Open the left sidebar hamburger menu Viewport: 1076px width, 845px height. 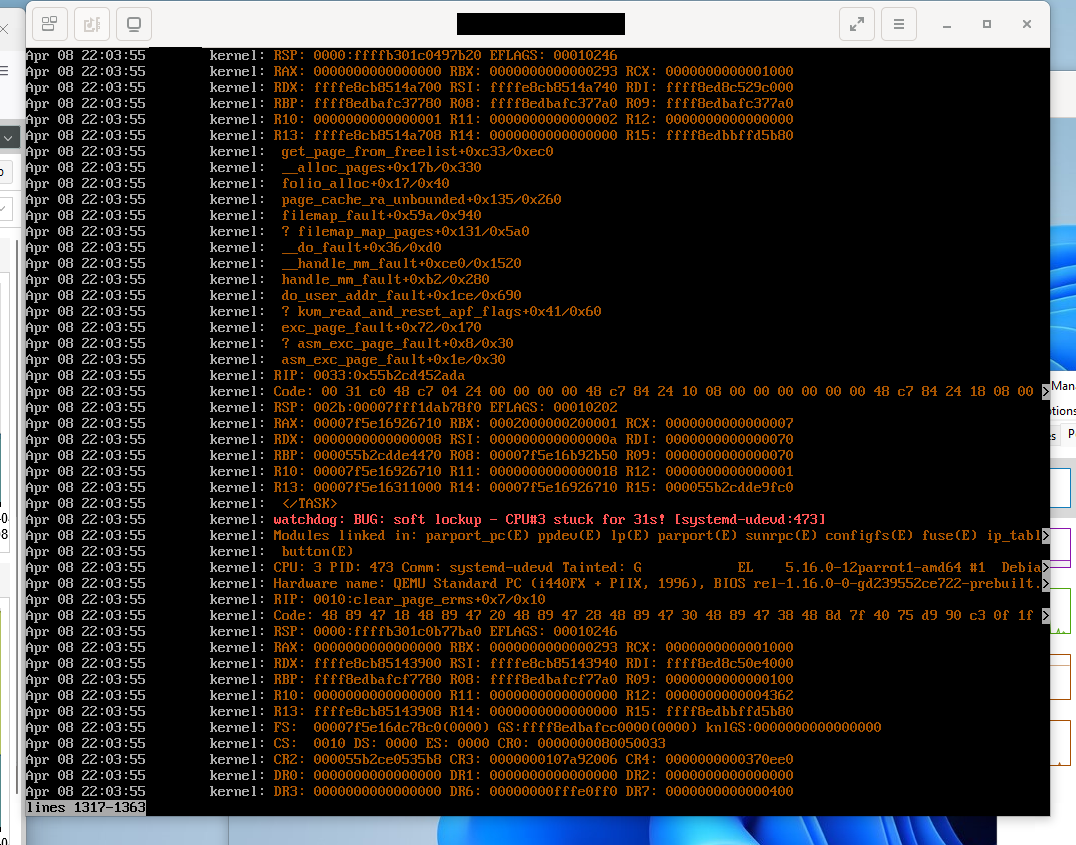coord(4,71)
